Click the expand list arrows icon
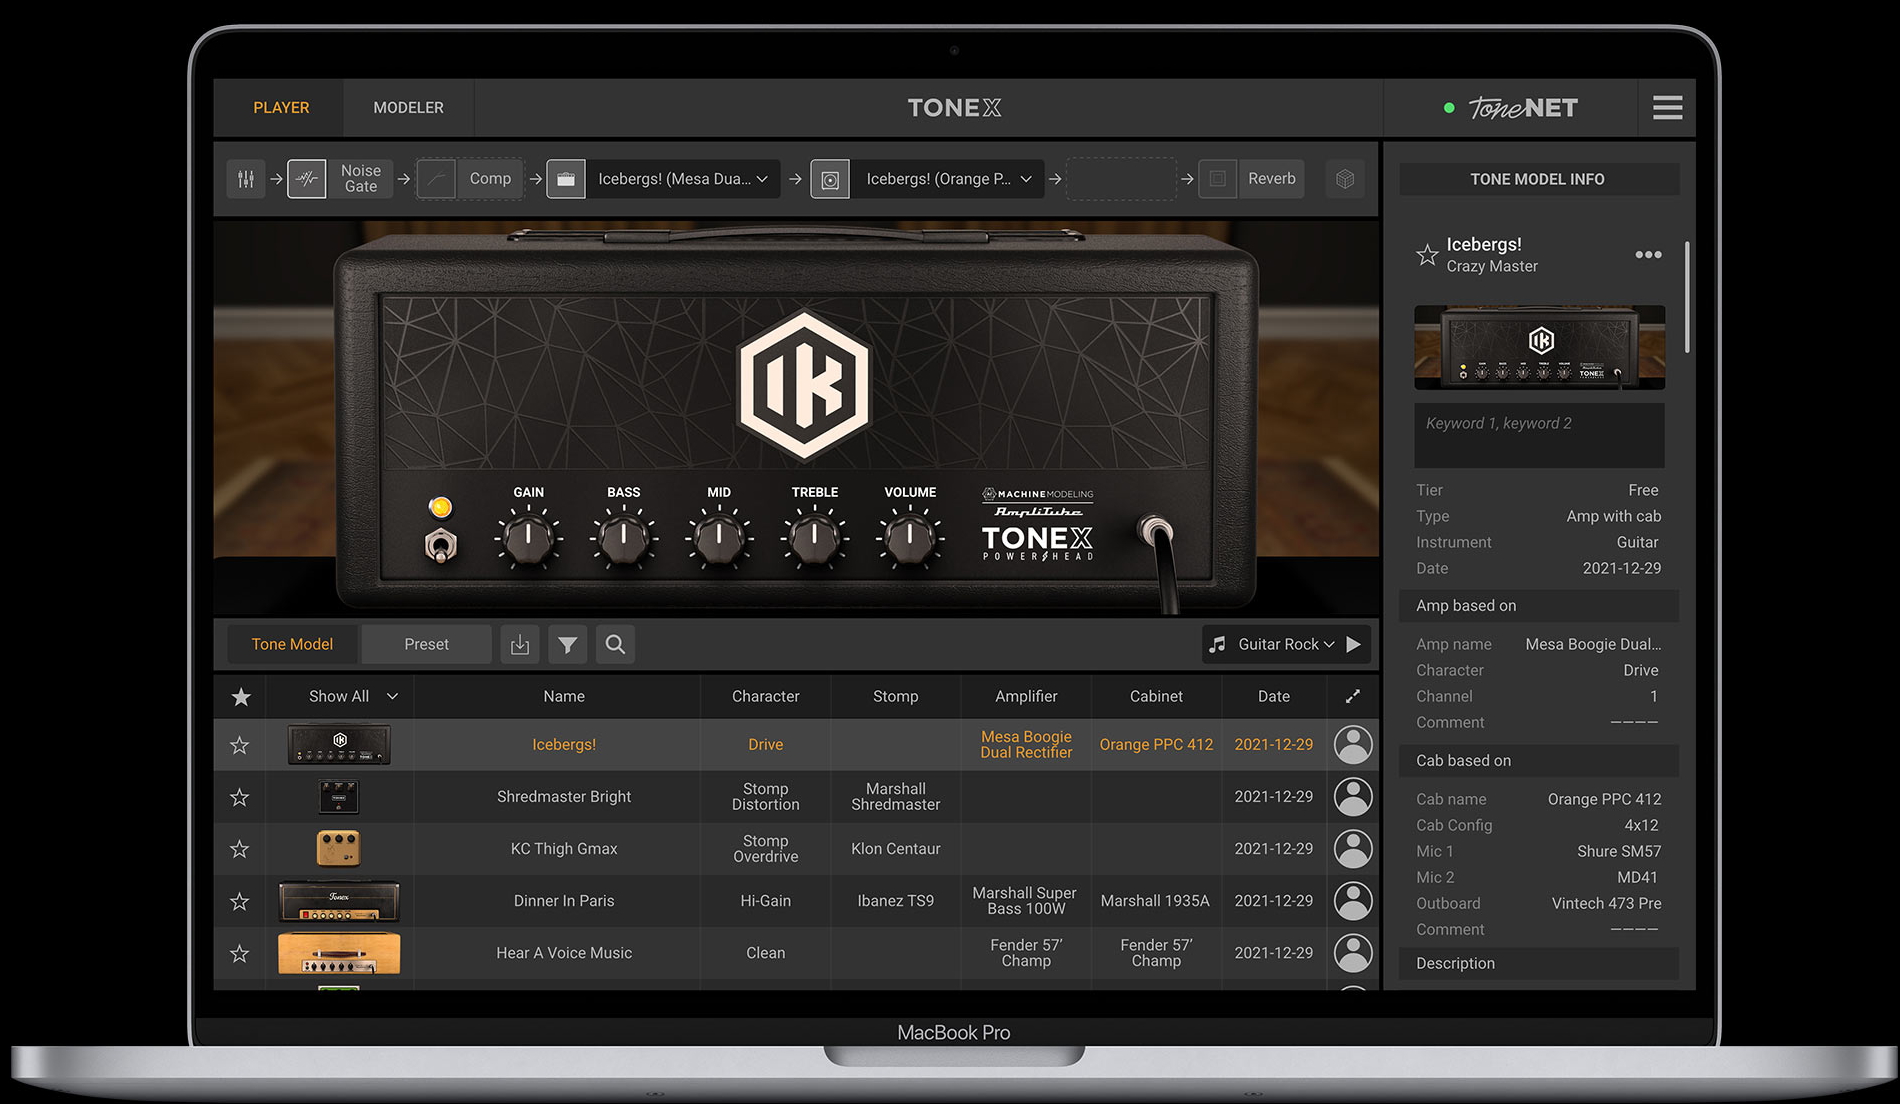The height and width of the screenshot is (1104, 1900). click(x=1353, y=696)
